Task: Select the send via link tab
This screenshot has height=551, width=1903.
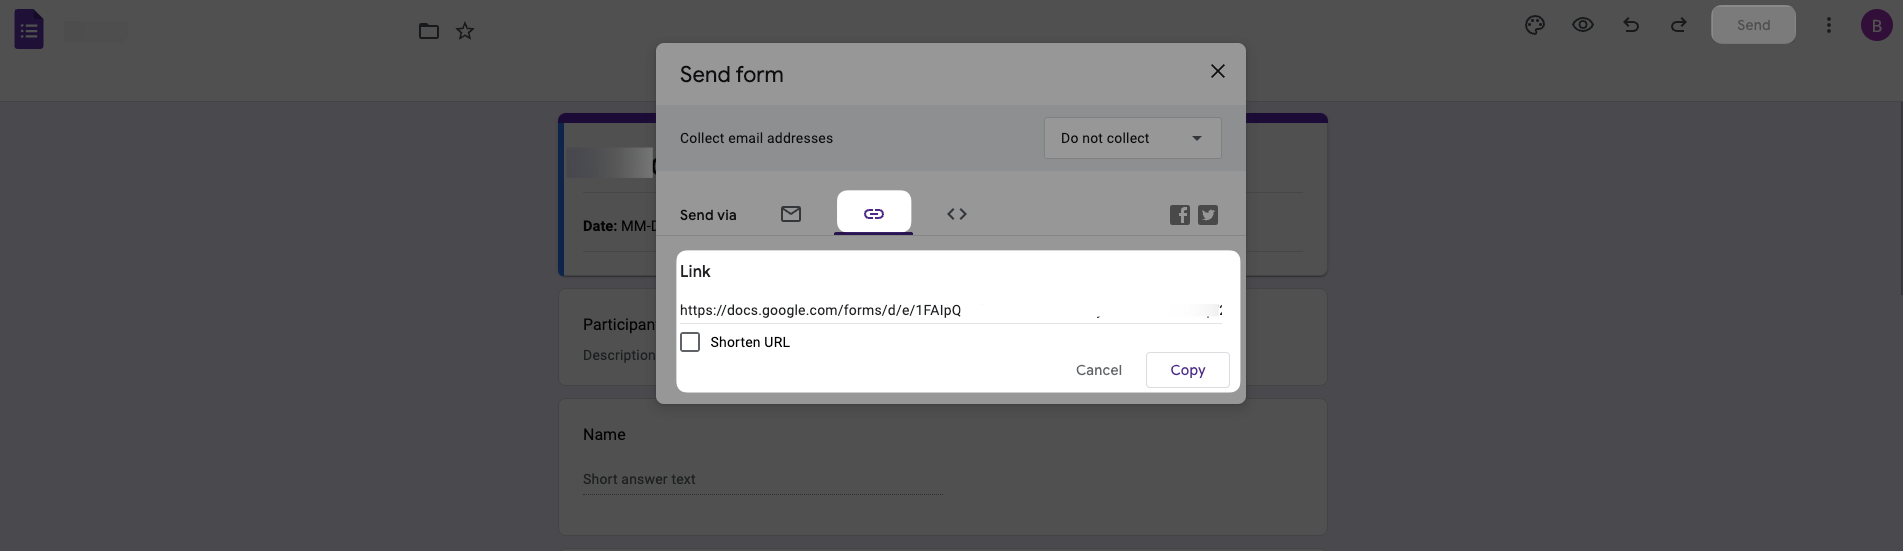Action: 874,213
